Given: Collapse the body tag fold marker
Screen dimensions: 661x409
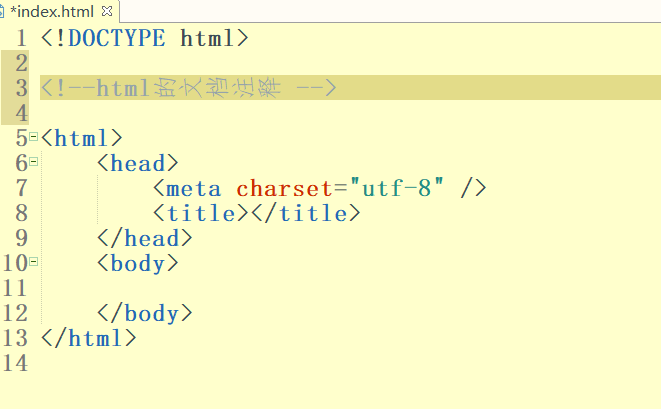Looking at the screenshot, I should point(33,261).
